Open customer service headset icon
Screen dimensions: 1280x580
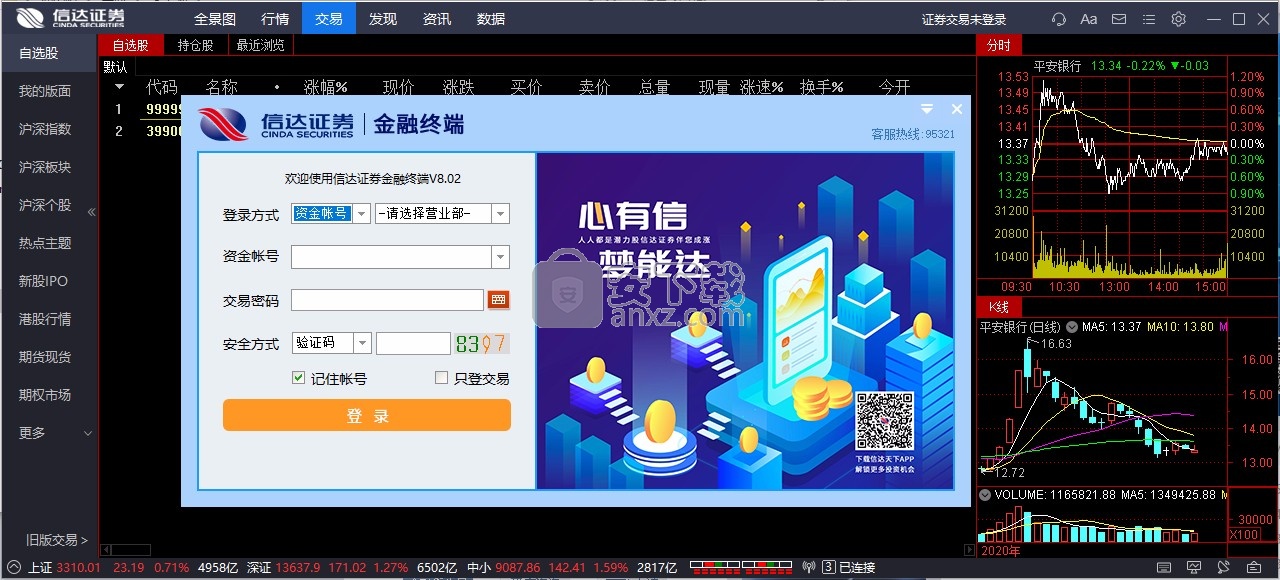(x=1059, y=19)
